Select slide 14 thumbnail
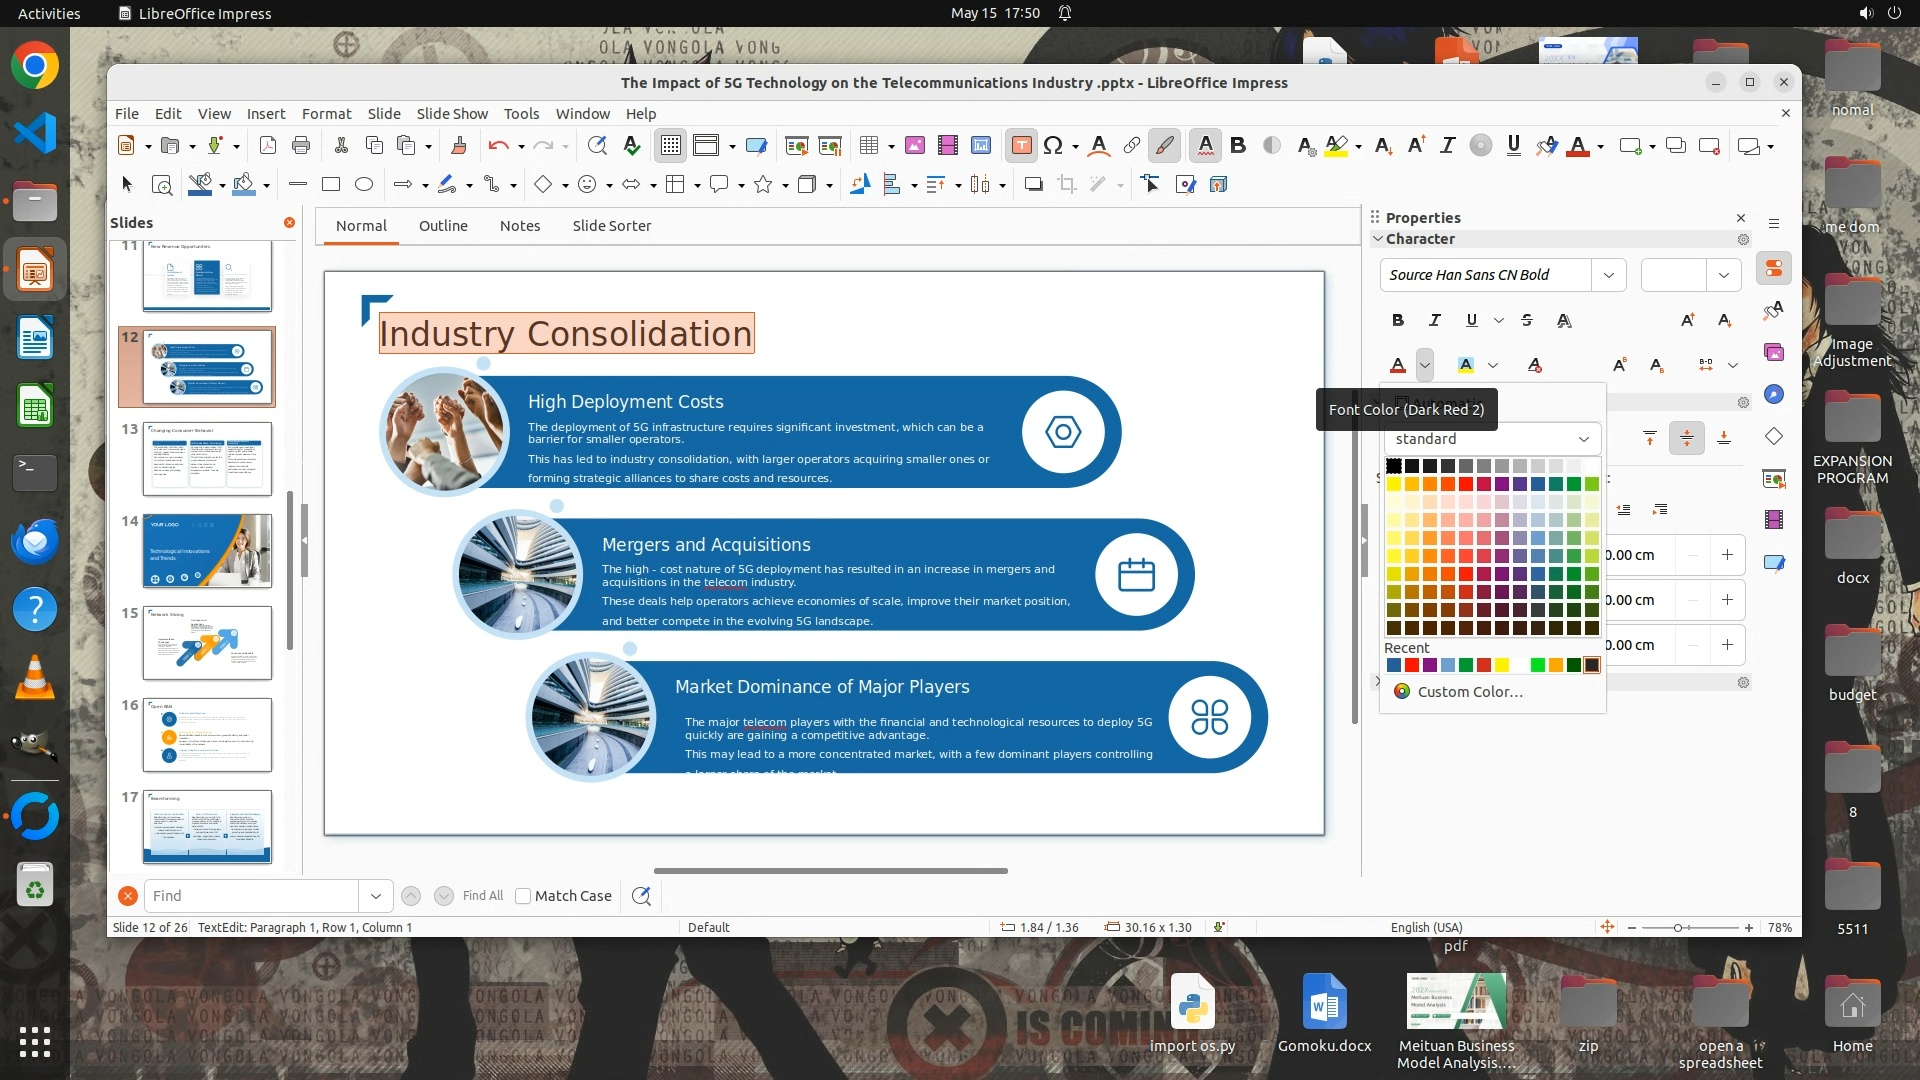This screenshot has height=1080, width=1920. click(x=207, y=550)
